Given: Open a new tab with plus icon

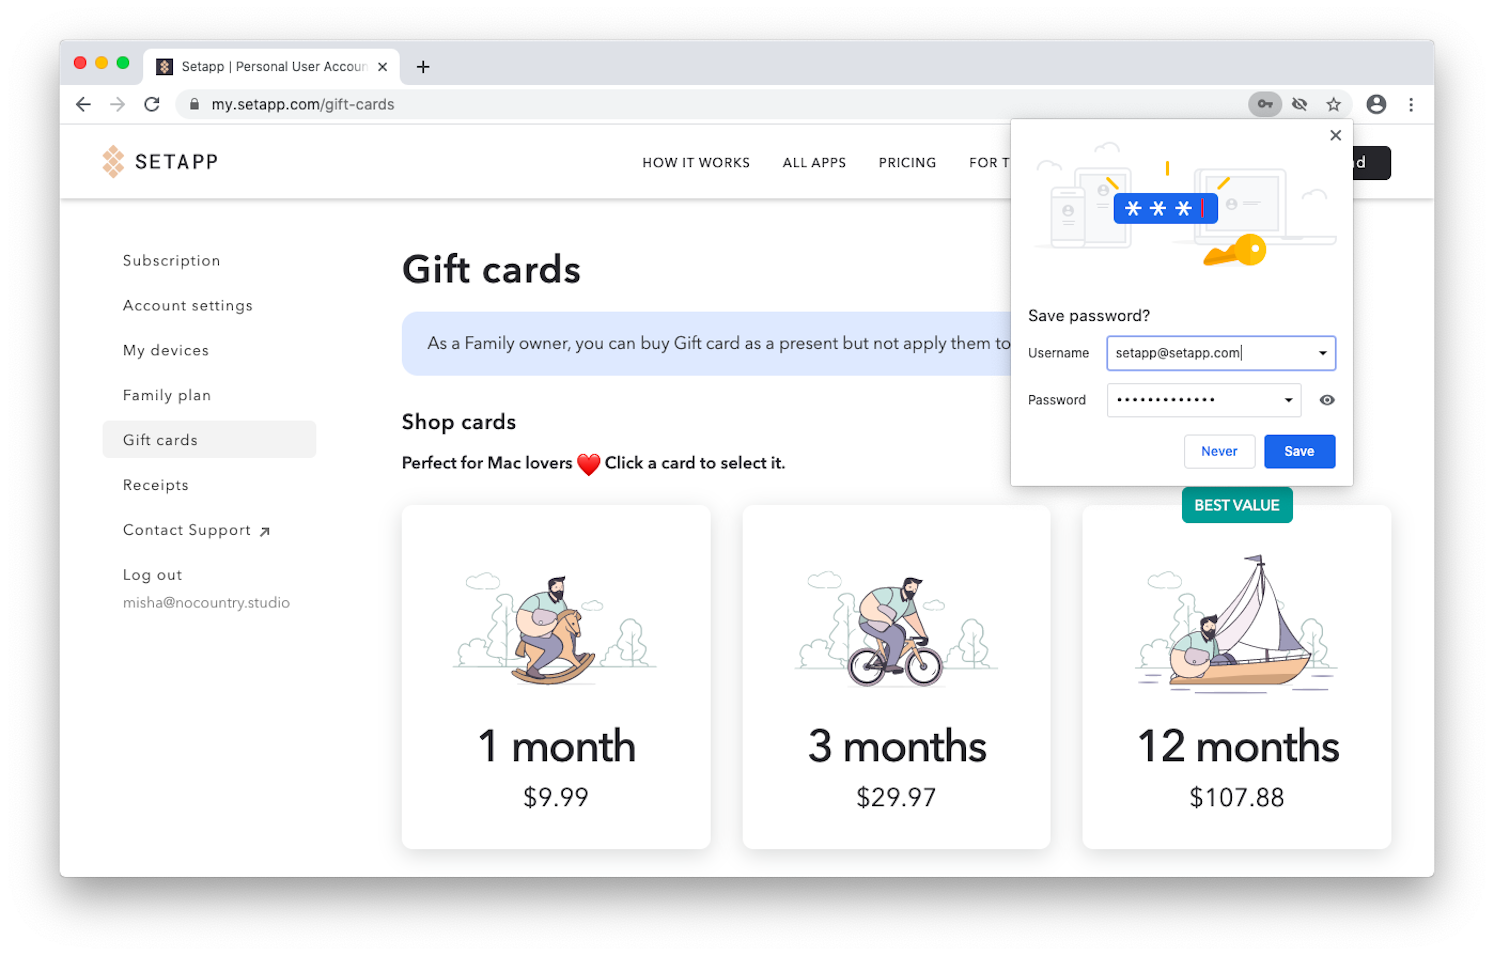Looking at the screenshot, I should [423, 67].
